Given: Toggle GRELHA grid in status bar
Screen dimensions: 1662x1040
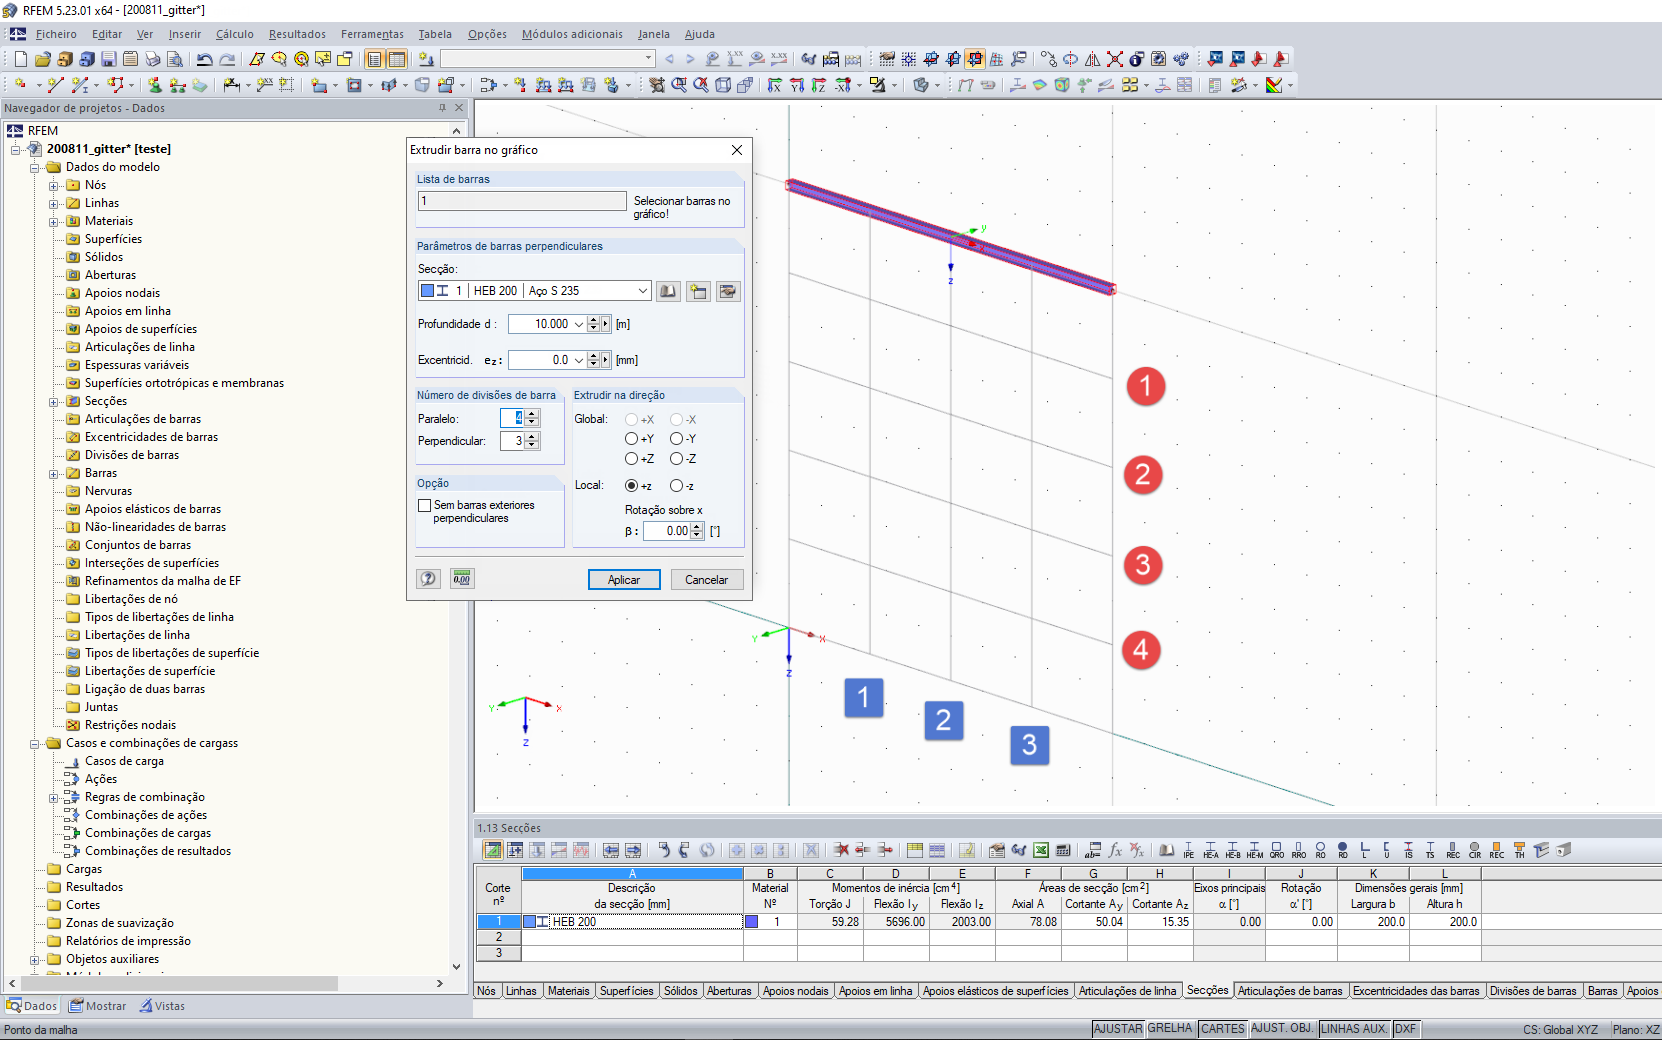Looking at the screenshot, I should (x=1170, y=1029).
